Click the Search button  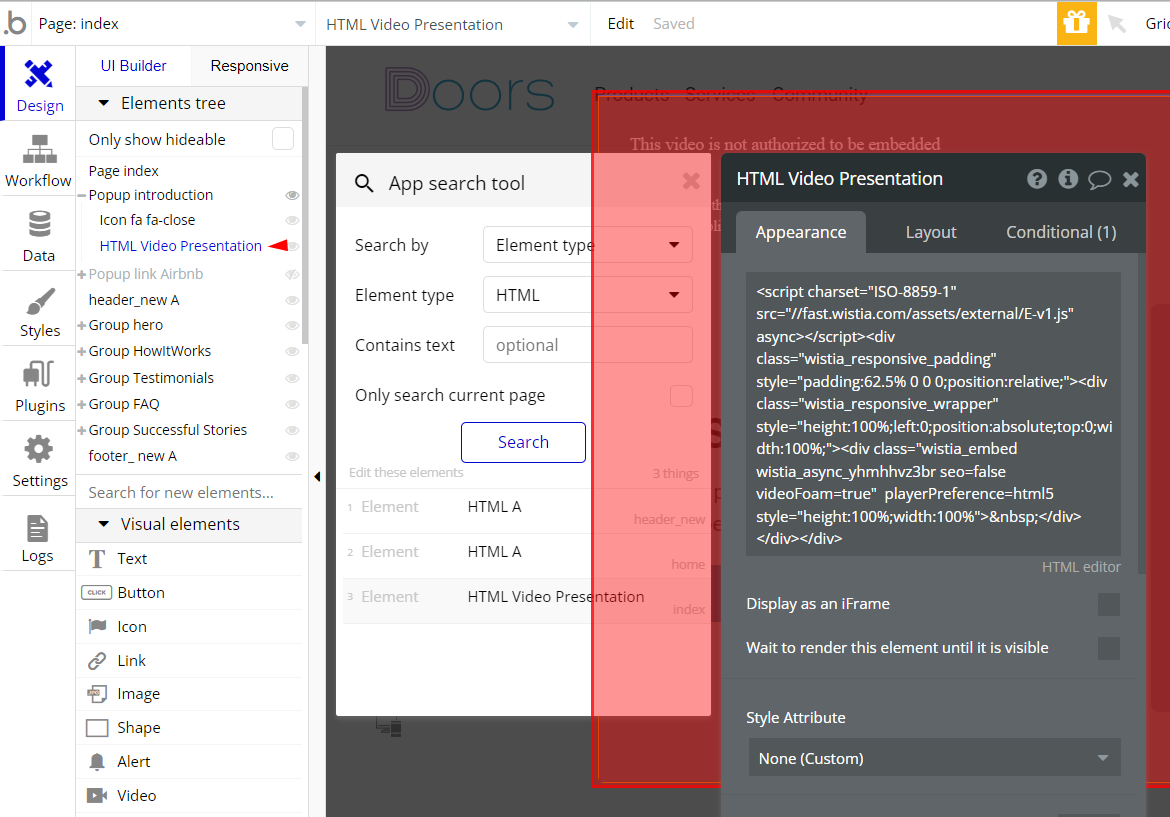coord(523,442)
